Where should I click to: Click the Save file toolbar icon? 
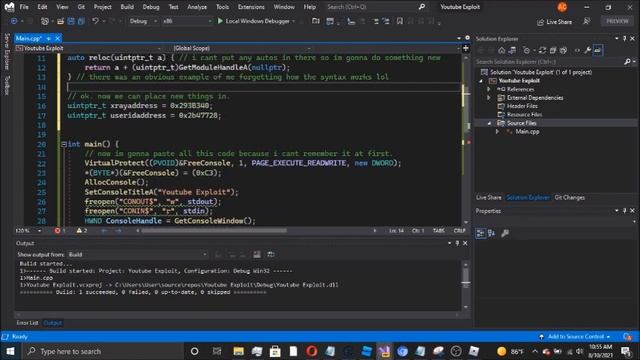point(71,21)
